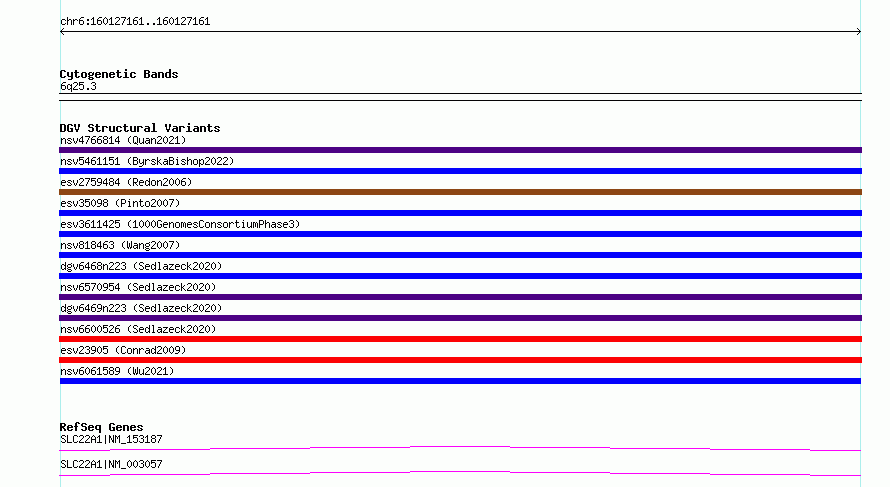Click the chr6:160127161..160127161 coordinate label

coord(135,22)
